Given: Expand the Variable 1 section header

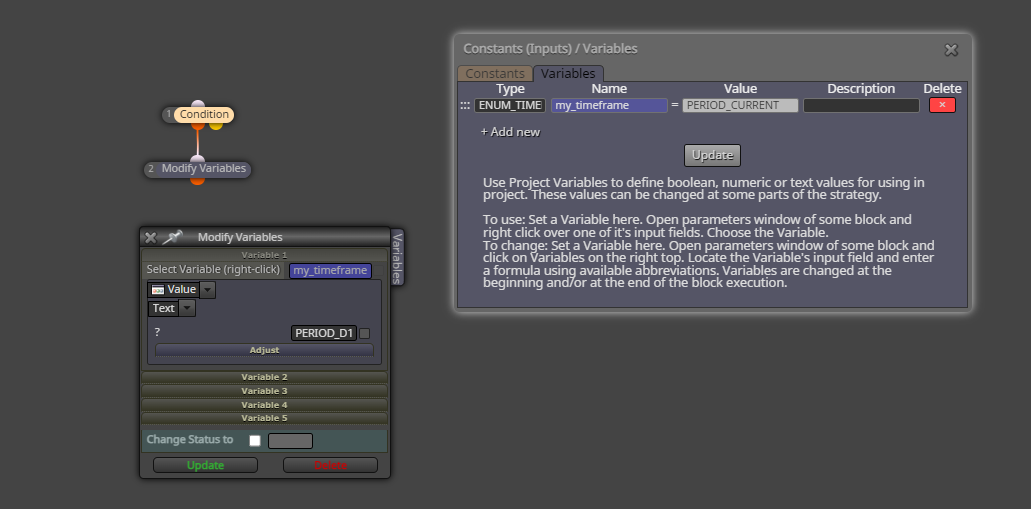Looking at the screenshot, I should pos(264,255).
